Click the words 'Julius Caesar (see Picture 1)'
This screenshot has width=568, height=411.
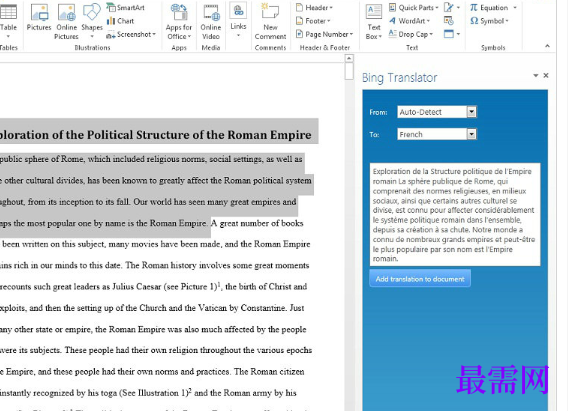(165, 286)
